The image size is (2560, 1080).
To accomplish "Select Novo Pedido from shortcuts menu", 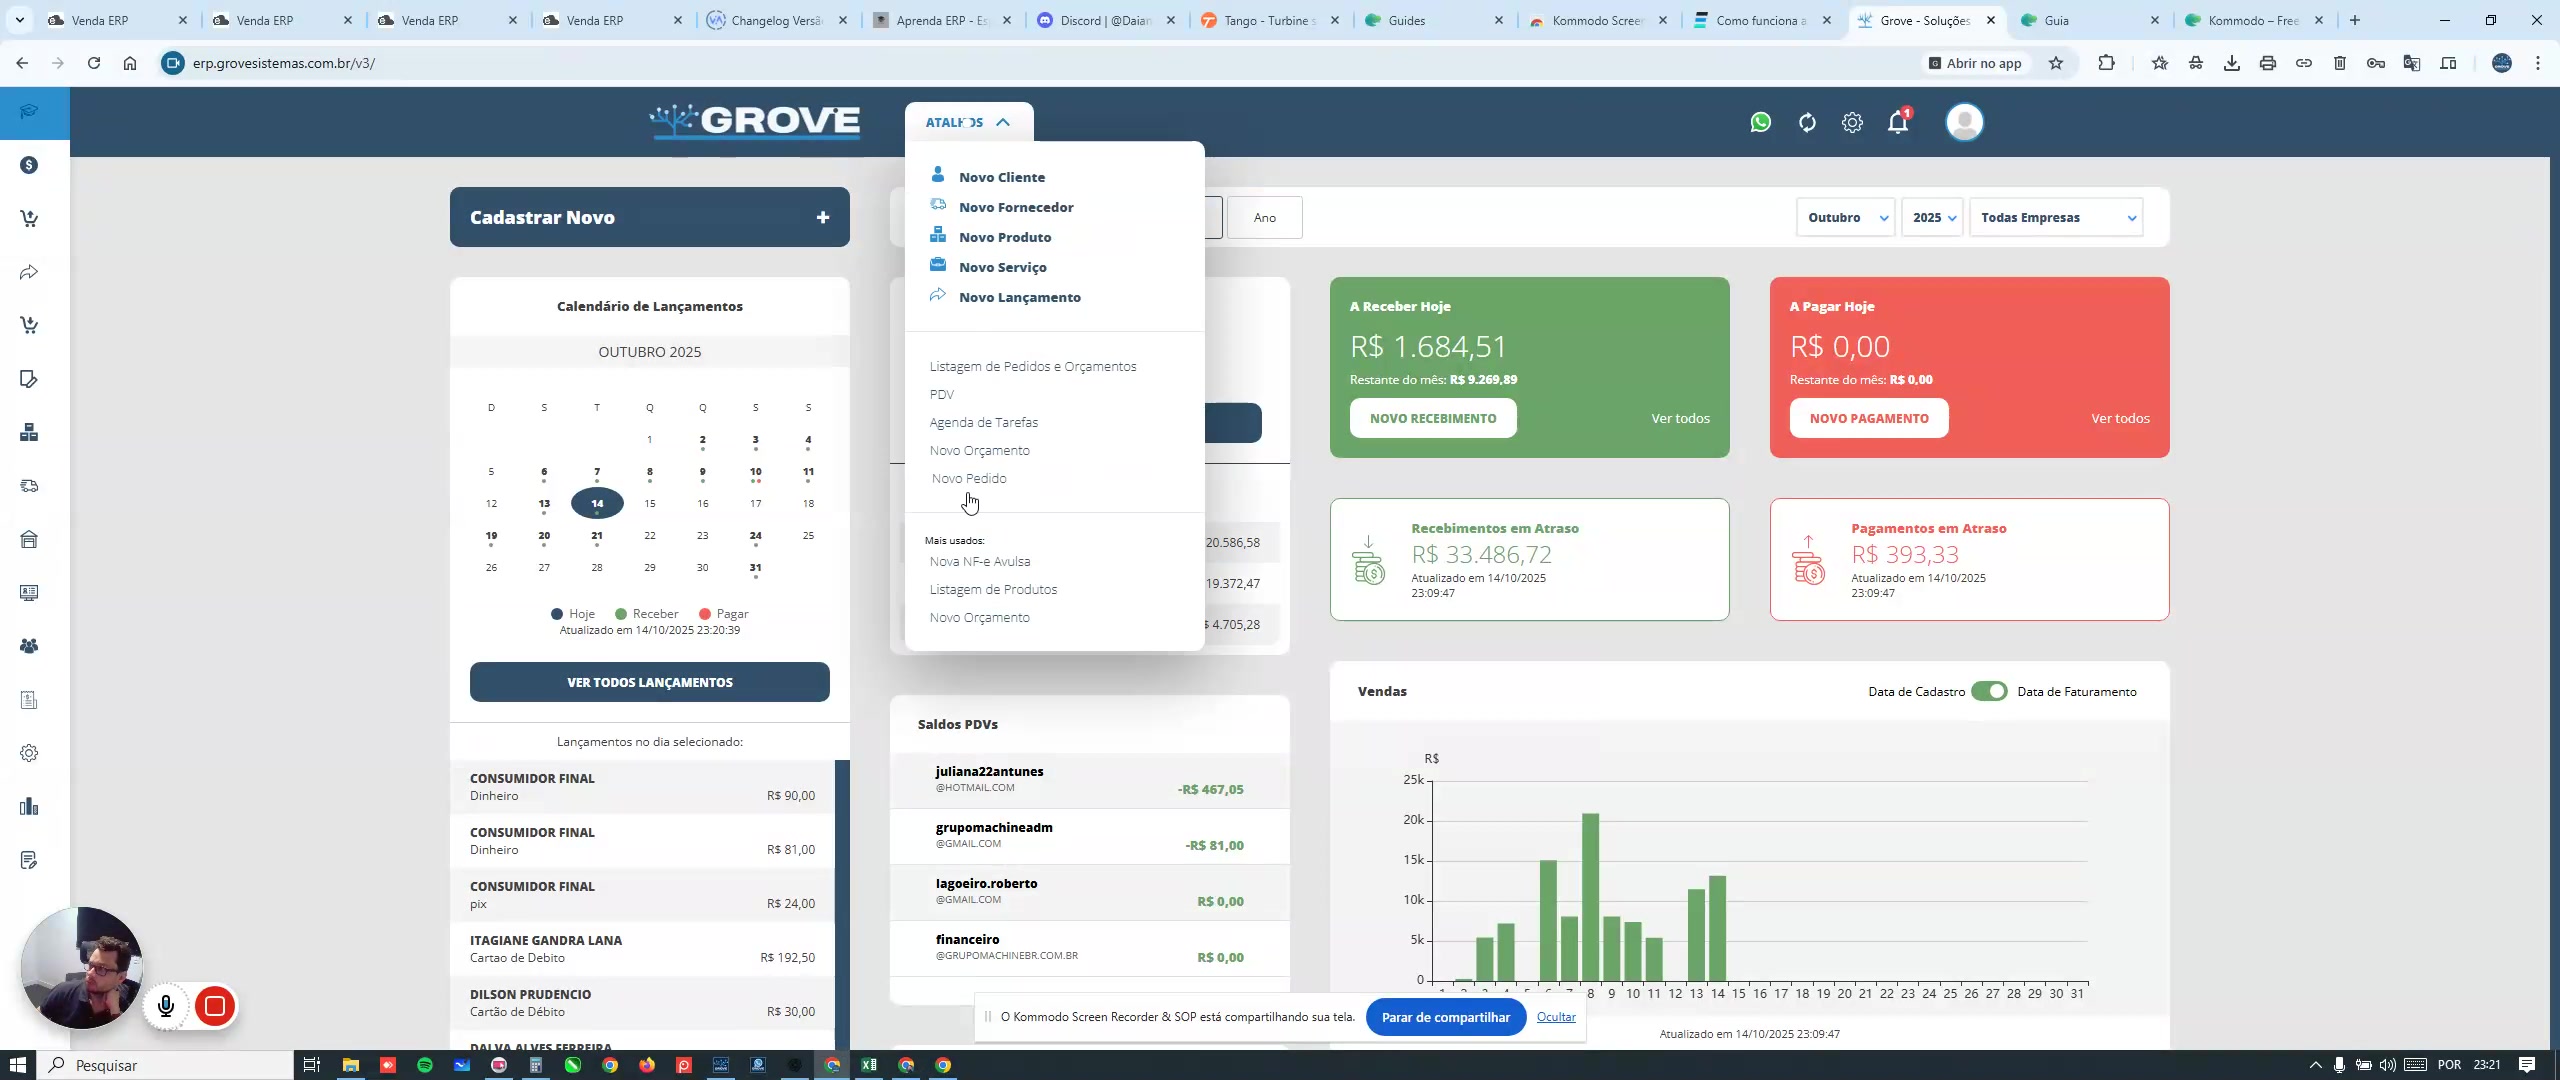I will click(969, 478).
